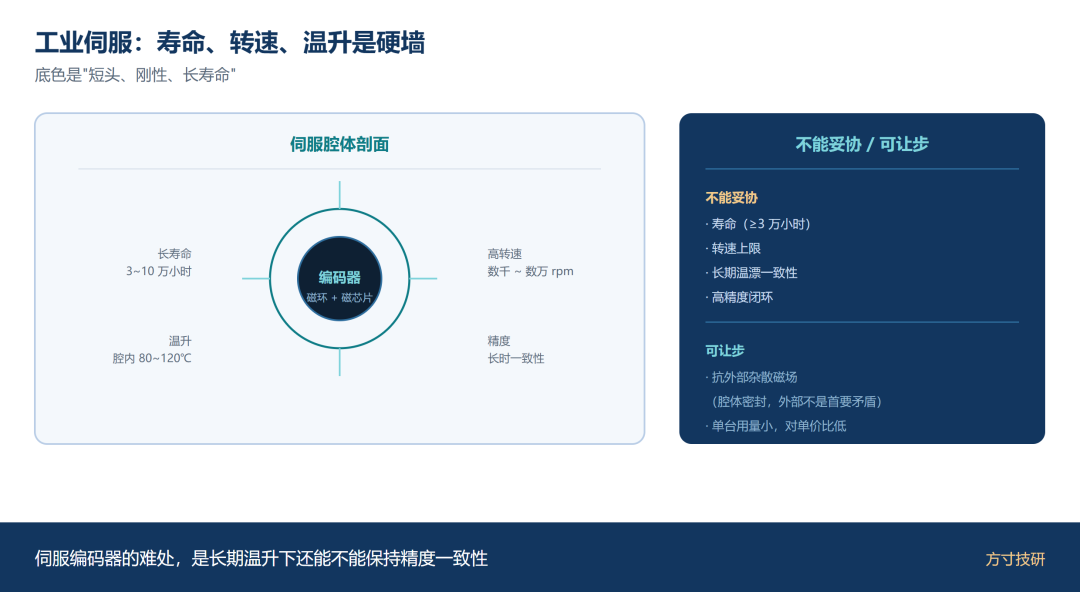Select the "高转速" diagram label

click(x=505, y=254)
